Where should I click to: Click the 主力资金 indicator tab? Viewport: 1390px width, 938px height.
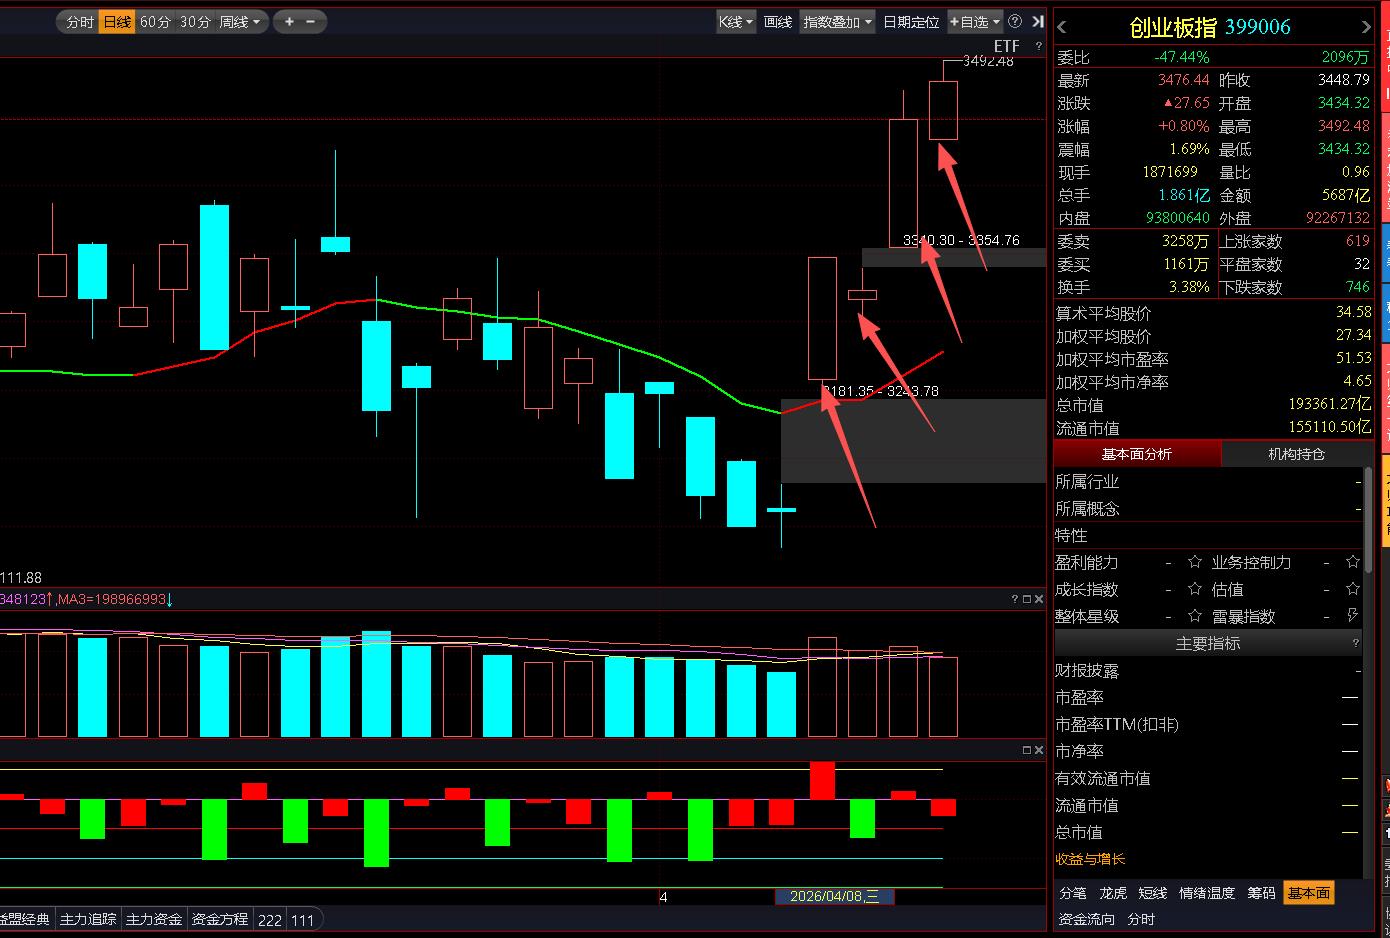pyautogui.click(x=154, y=919)
